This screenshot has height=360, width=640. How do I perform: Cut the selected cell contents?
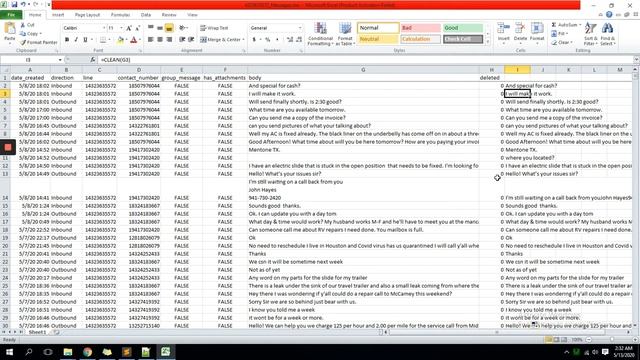[28, 25]
